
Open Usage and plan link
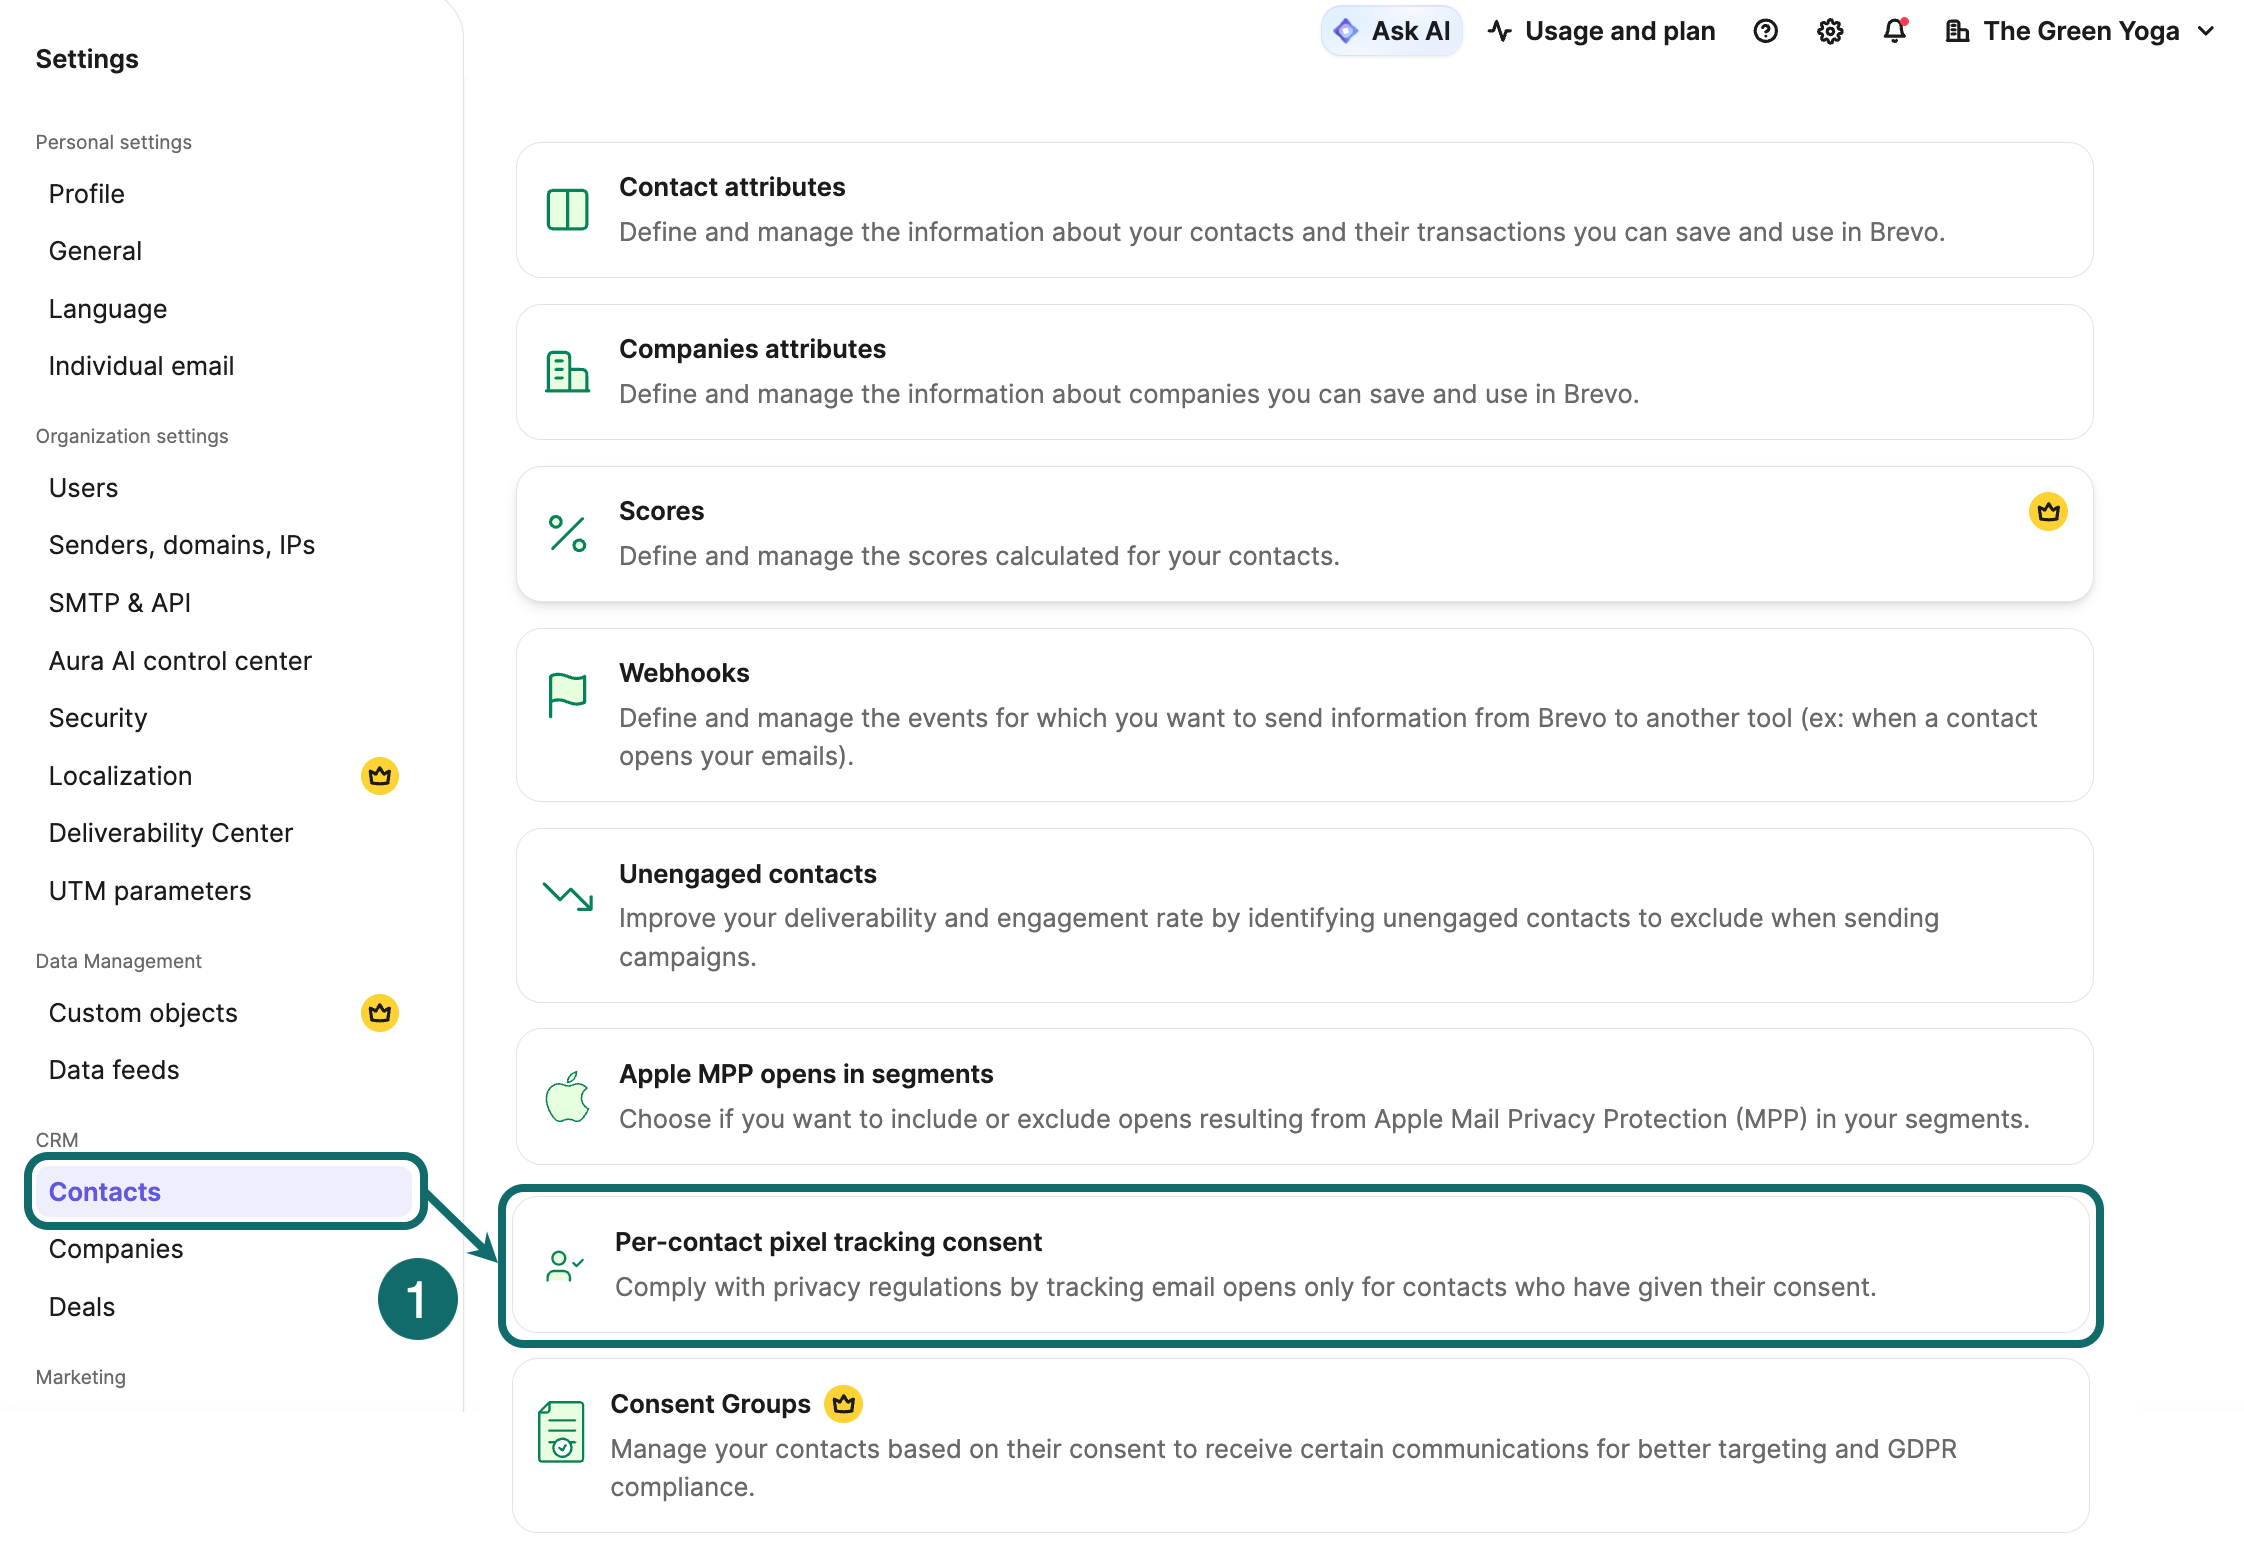1601,31
